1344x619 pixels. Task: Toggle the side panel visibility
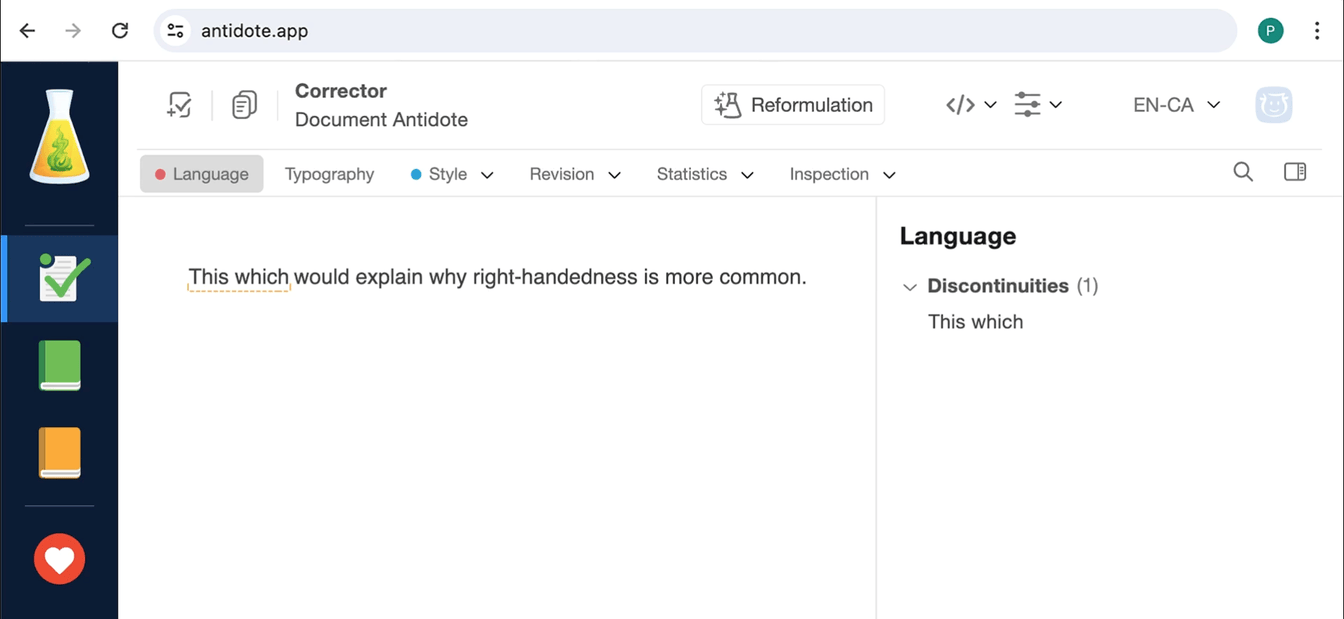[x=1295, y=172]
